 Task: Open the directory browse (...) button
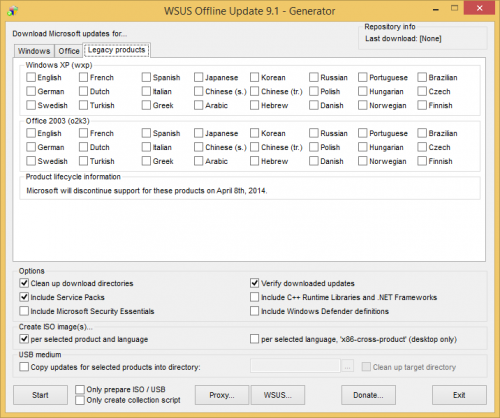pyautogui.click(x=347, y=366)
